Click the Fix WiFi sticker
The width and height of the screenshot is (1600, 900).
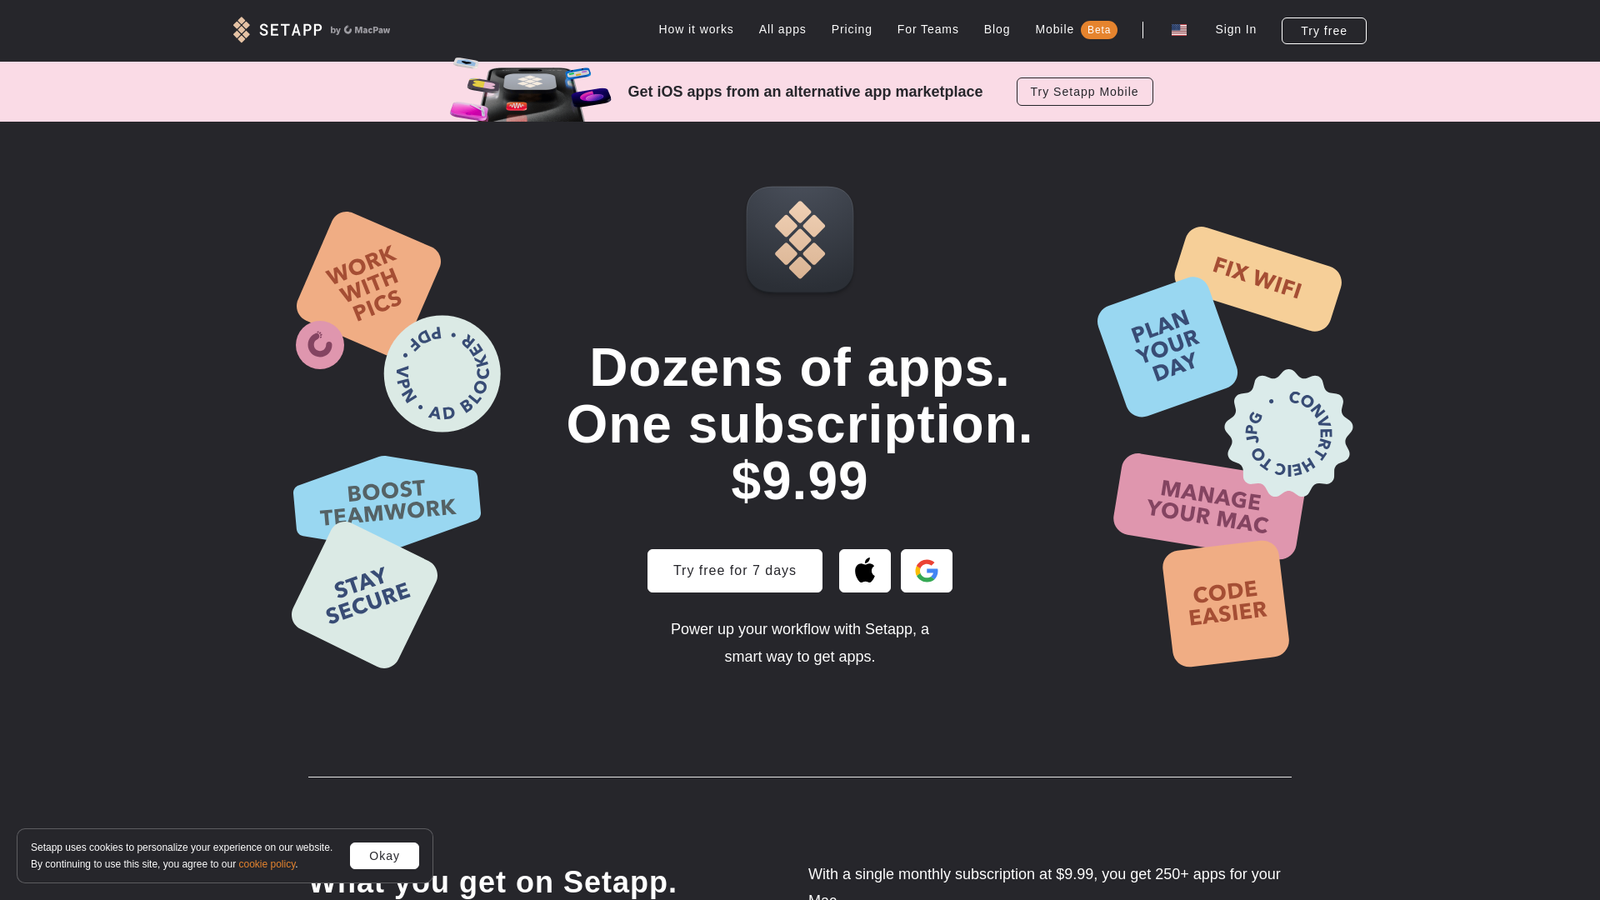coord(1258,278)
